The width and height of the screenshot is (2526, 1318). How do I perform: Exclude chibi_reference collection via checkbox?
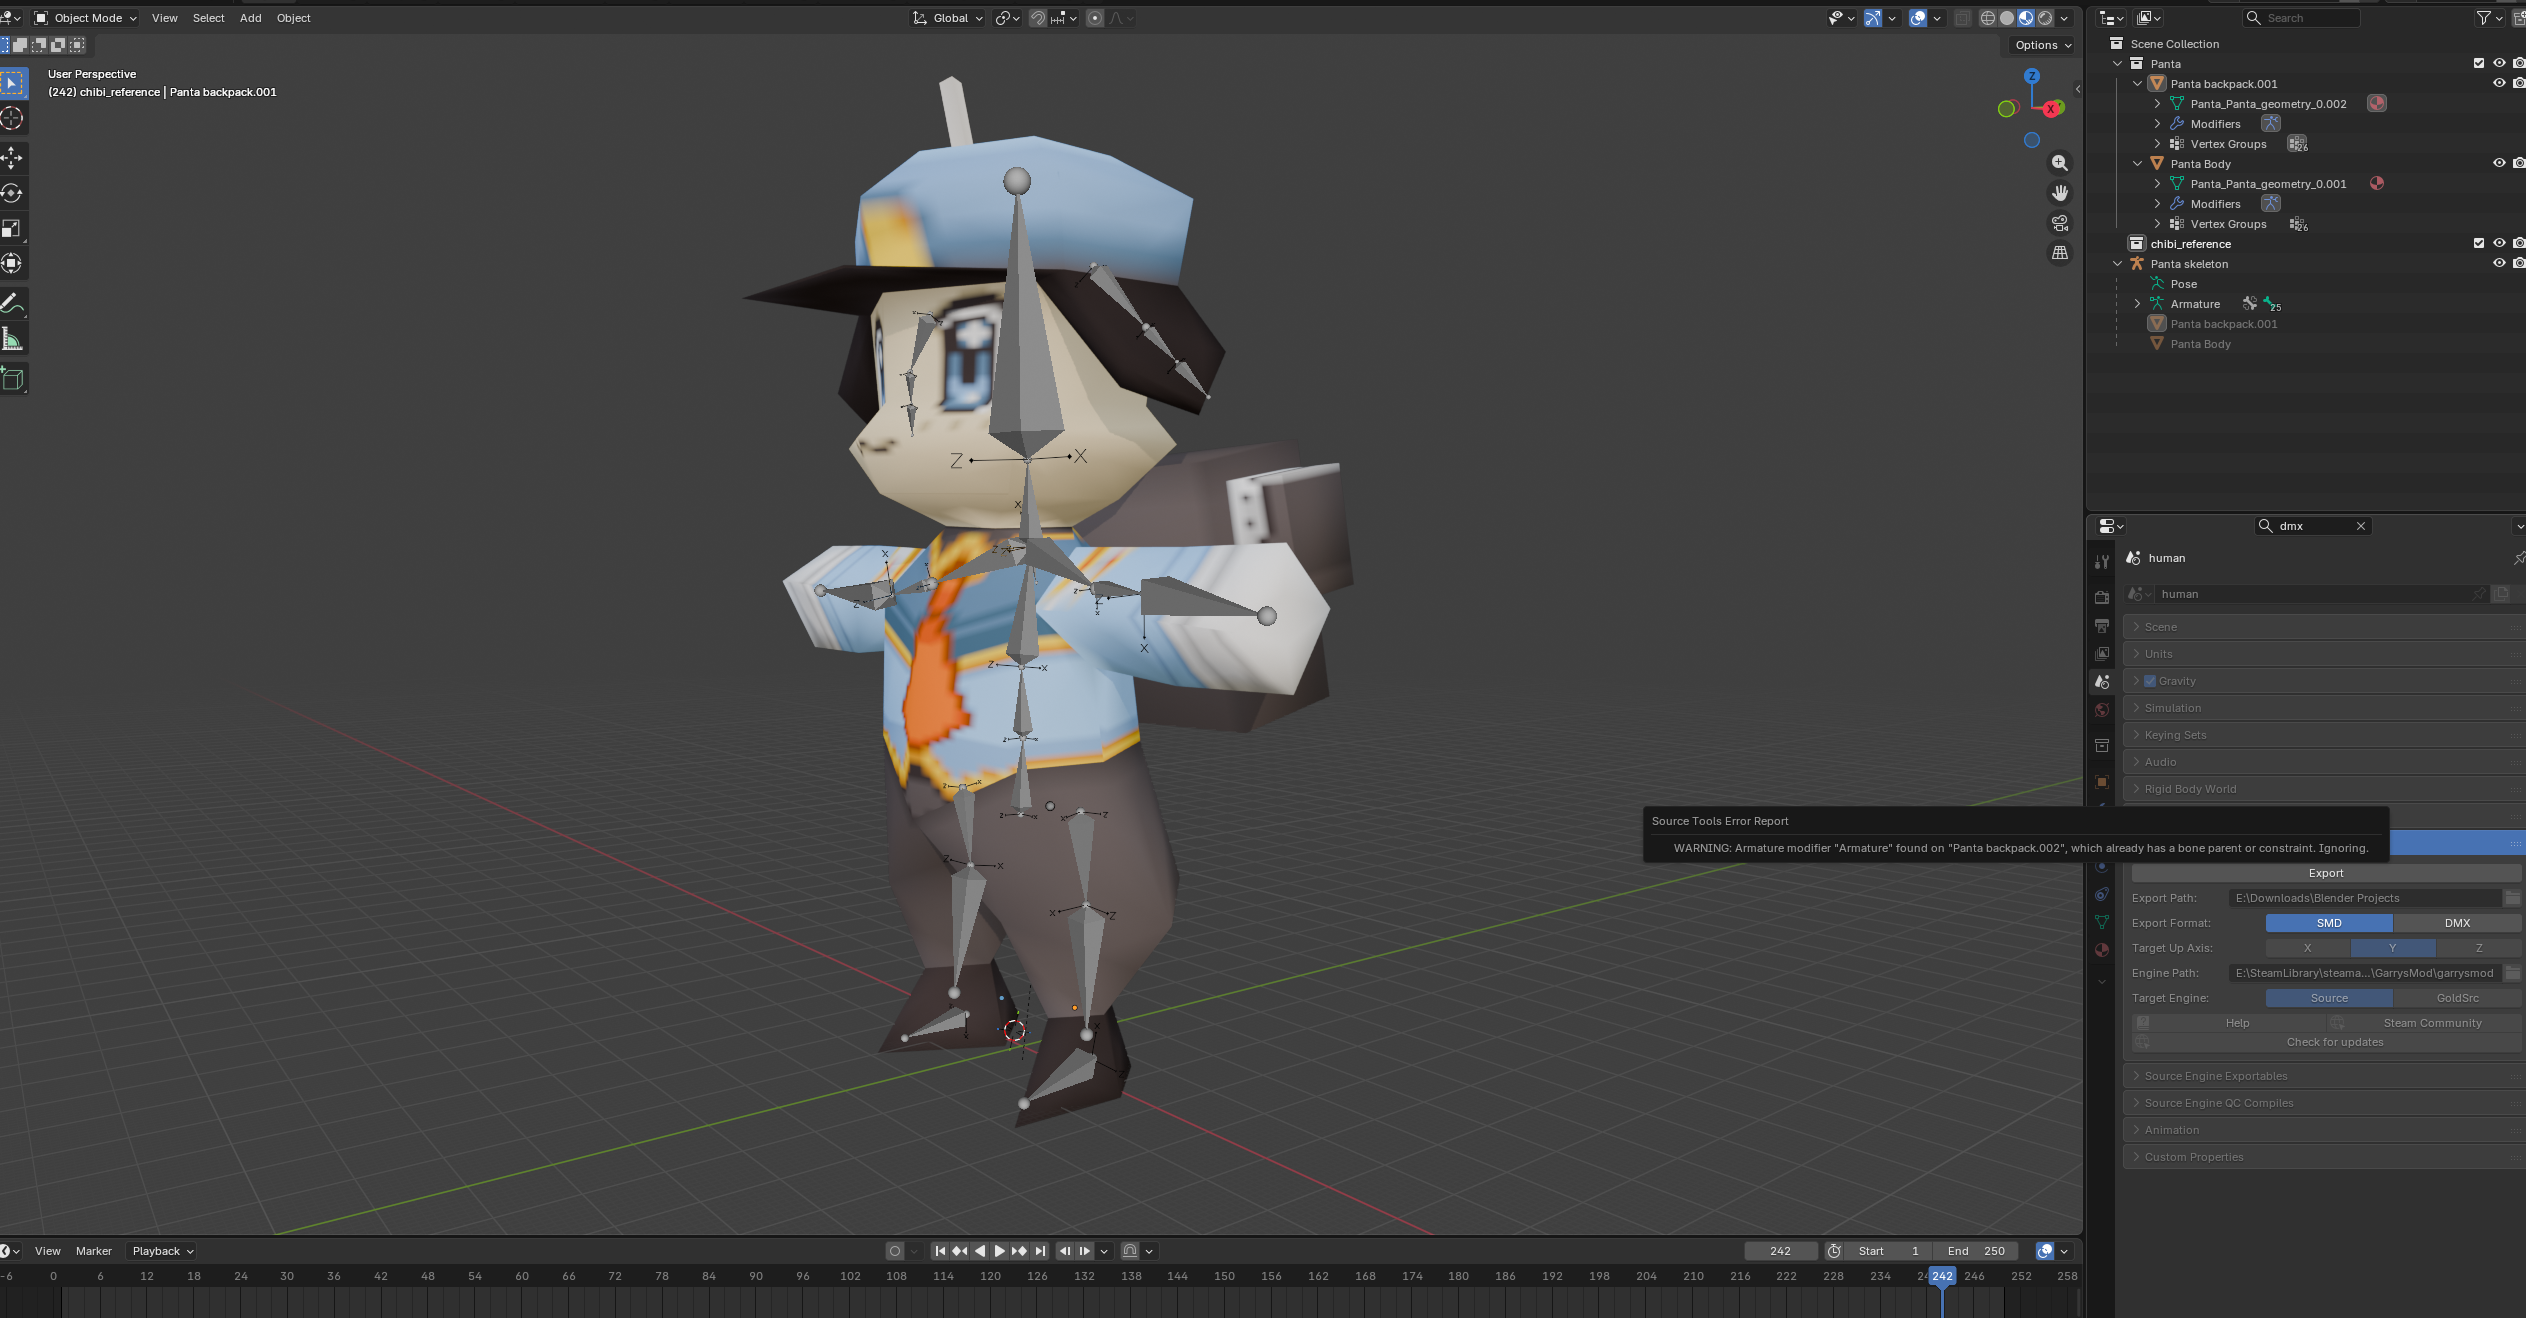(x=2478, y=243)
